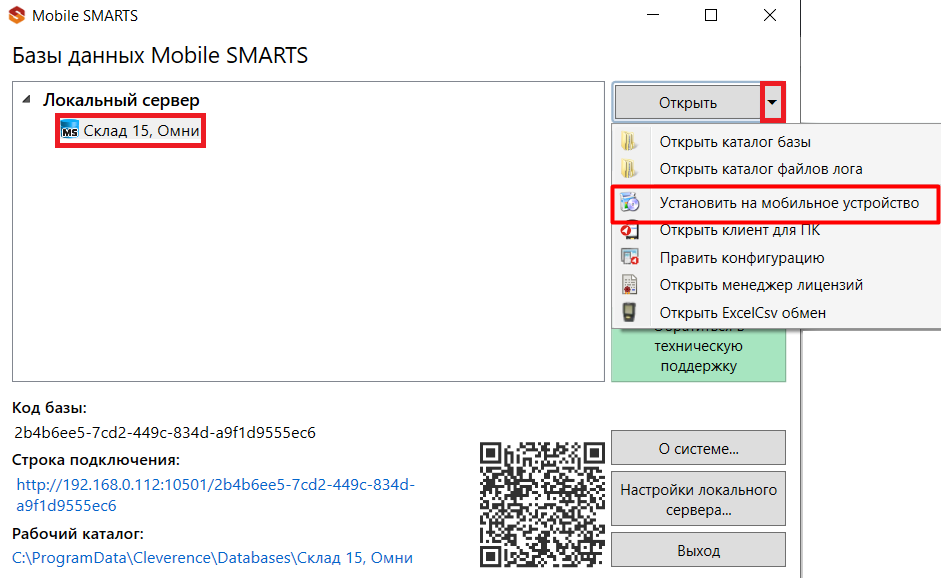Viewport: 941px width, 579px height.
Task: Open Настройки локального сервера...
Action: click(x=699, y=499)
